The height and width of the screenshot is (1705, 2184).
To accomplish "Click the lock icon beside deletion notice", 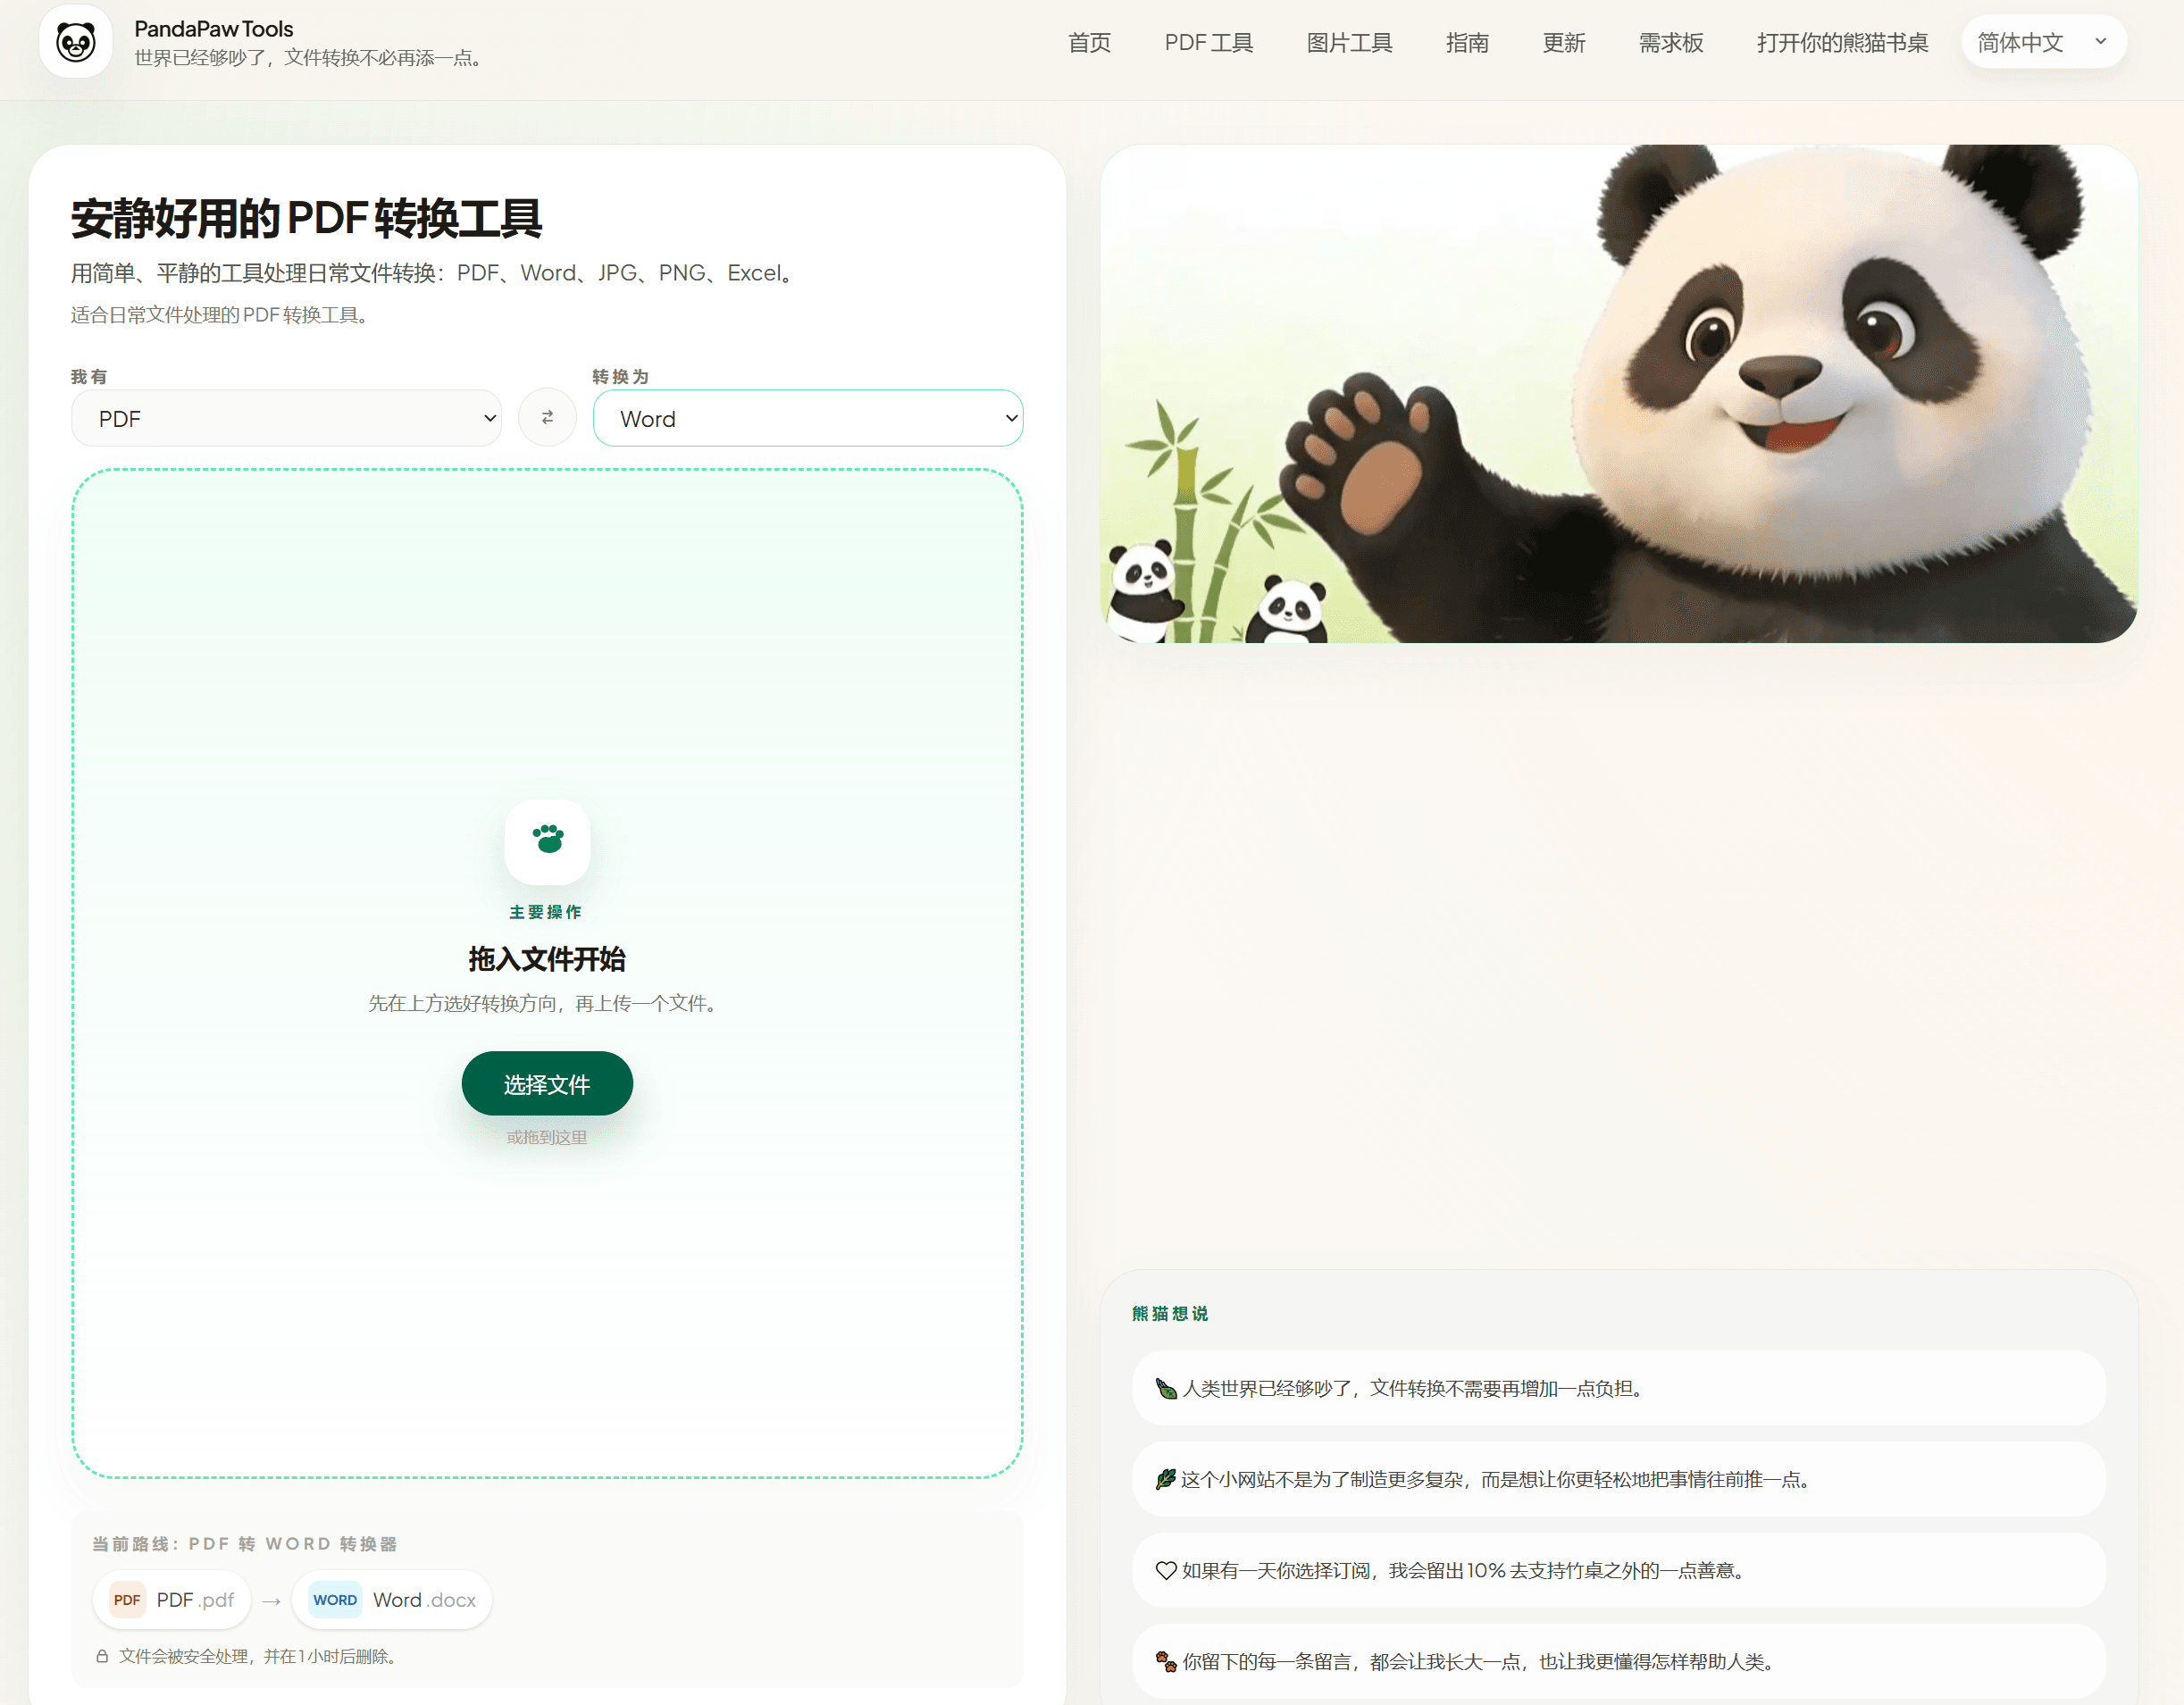I will click(x=102, y=1656).
